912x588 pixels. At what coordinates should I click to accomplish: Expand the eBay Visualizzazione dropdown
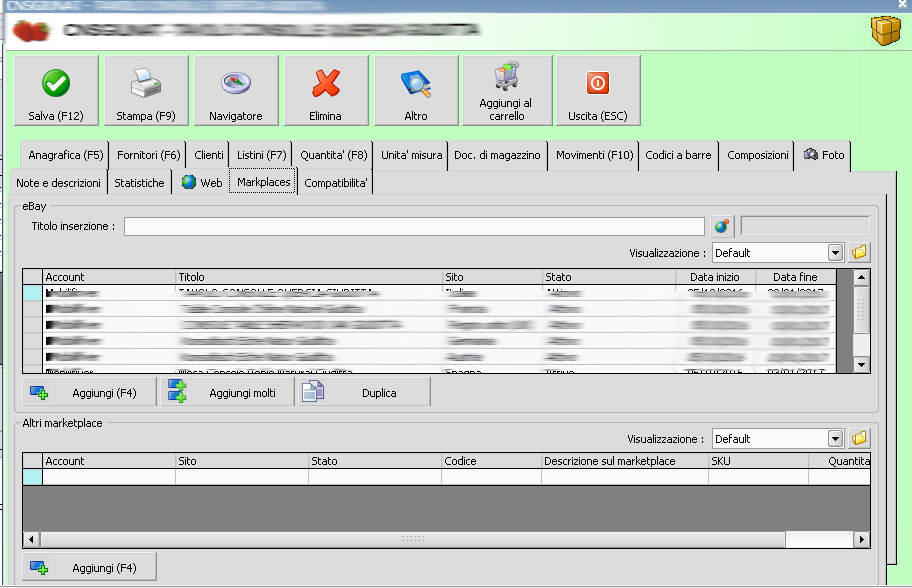pos(835,253)
